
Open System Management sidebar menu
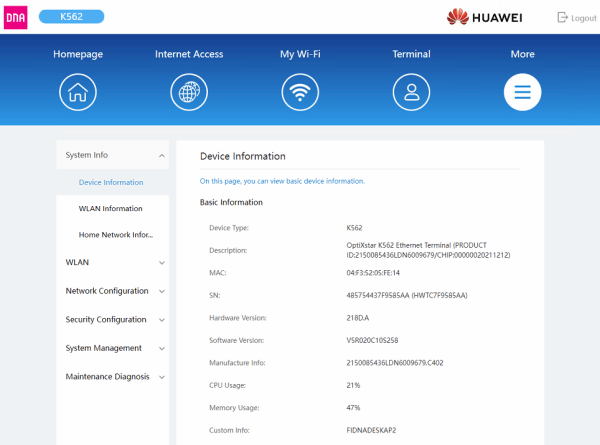tap(112, 348)
